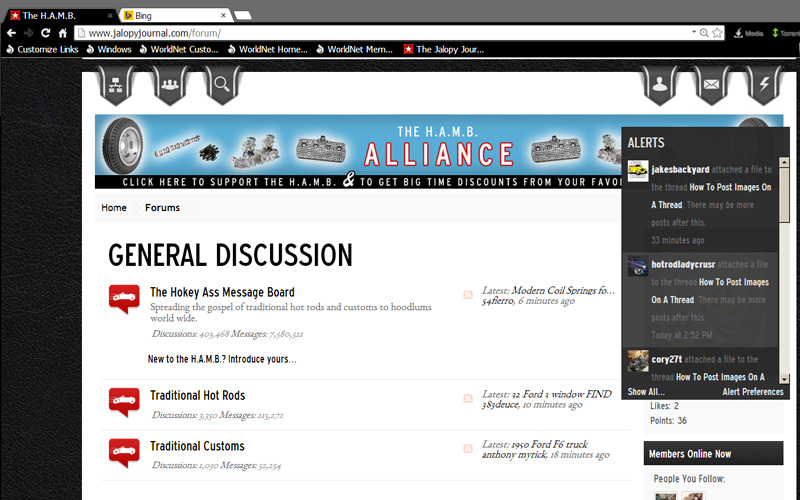Viewport: 800px width, 500px height.
Task: Open the Media extension icon
Action: (x=748, y=33)
